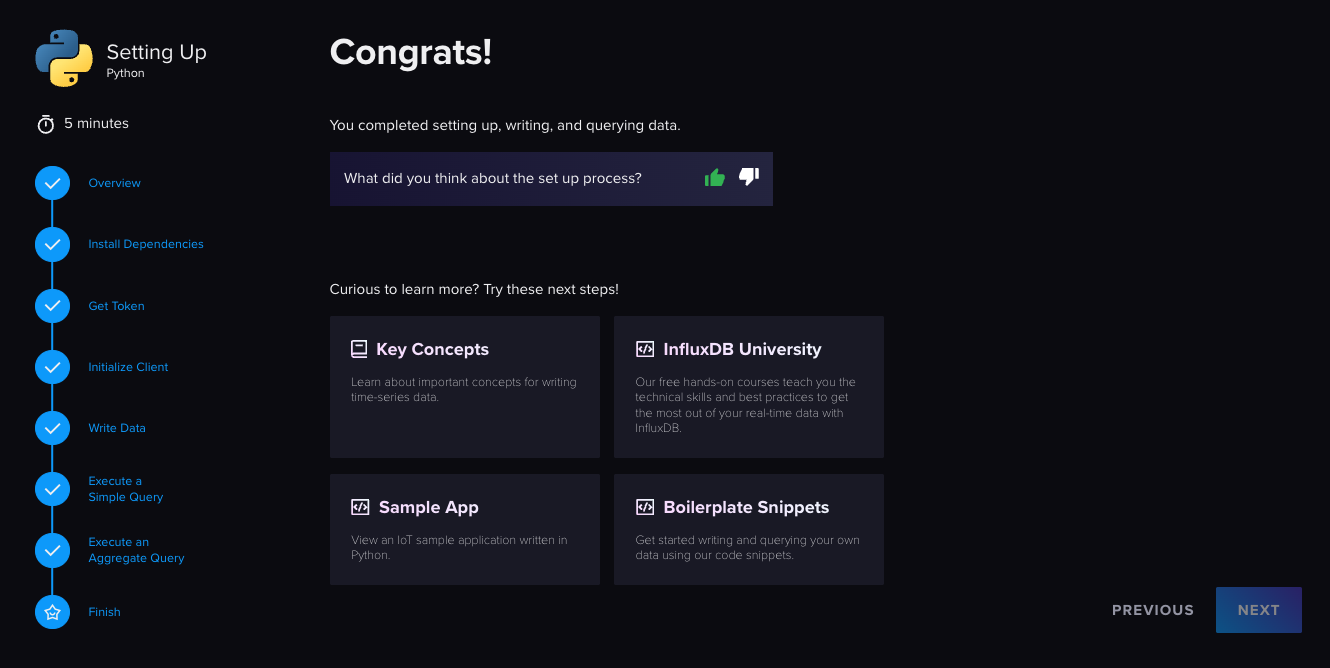Click the Write Data checkmark icon
Image resolution: width=1330 pixels, height=668 pixels.
(52, 428)
